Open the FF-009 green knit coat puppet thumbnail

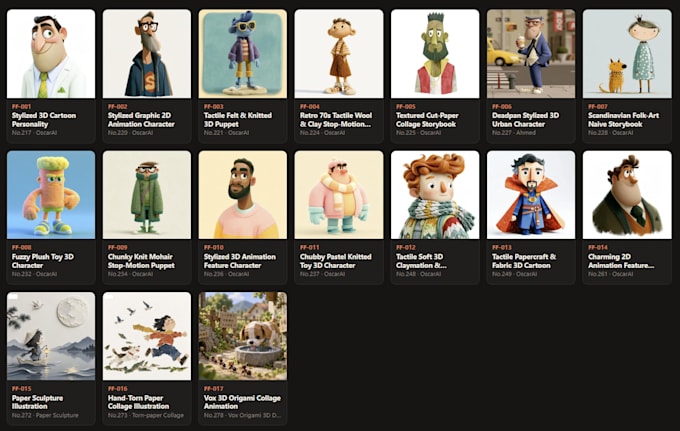tap(147, 195)
